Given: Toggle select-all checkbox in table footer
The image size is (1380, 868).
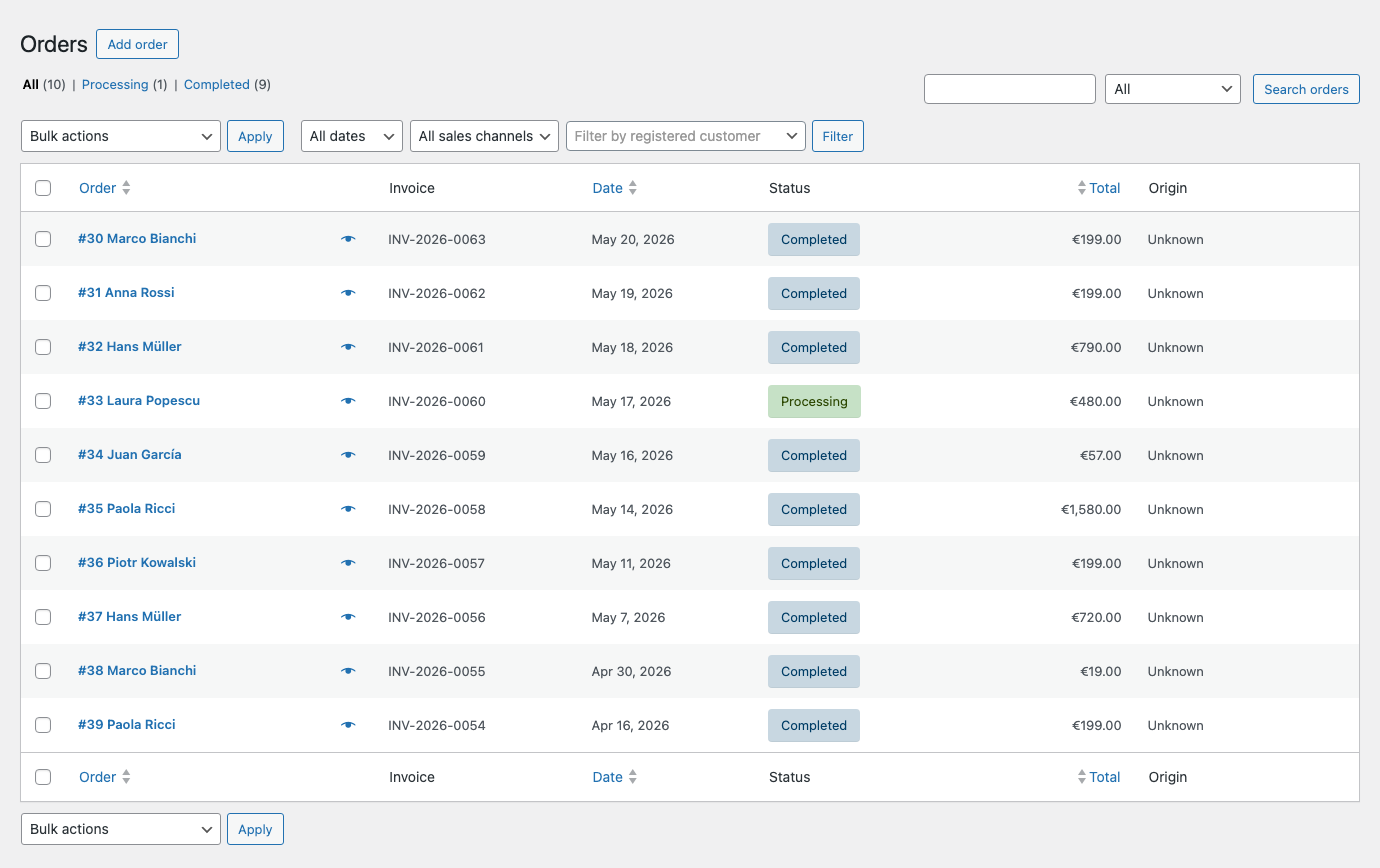Looking at the screenshot, I should (x=43, y=777).
